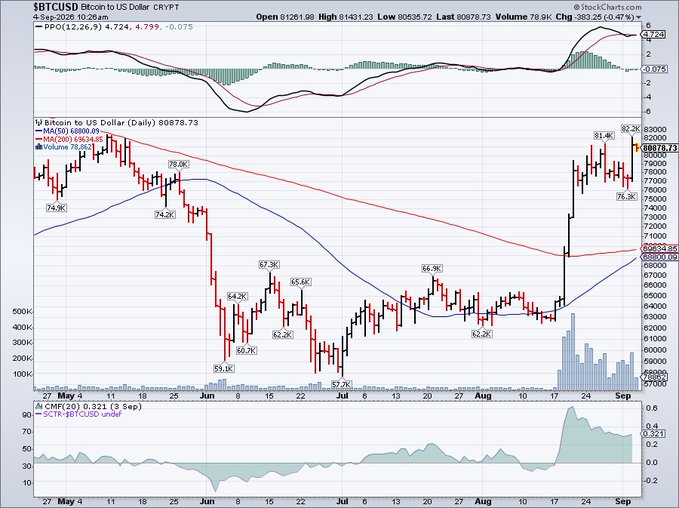This screenshot has height=508, width=679.
Task: Click the -0.075 histogram value tag
Action: coord(655,69)
